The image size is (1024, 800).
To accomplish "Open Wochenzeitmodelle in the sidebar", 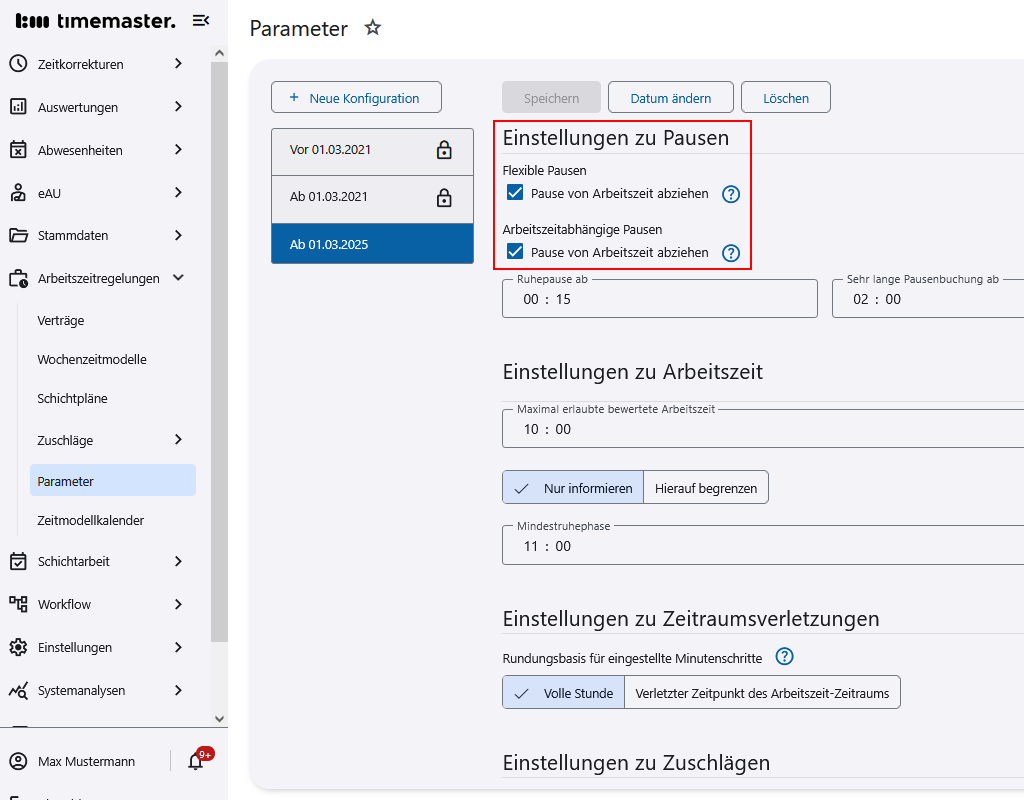I will 92,359.
